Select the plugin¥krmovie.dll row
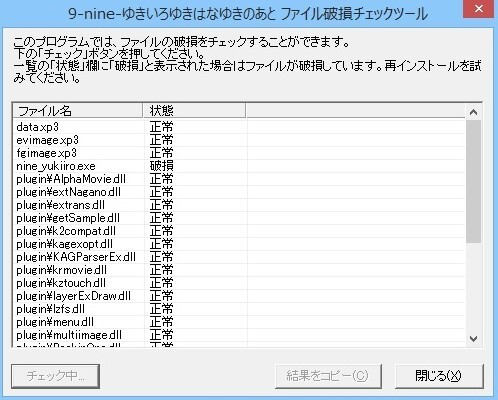This screenshot has width=498, height=400. (239, 270)
